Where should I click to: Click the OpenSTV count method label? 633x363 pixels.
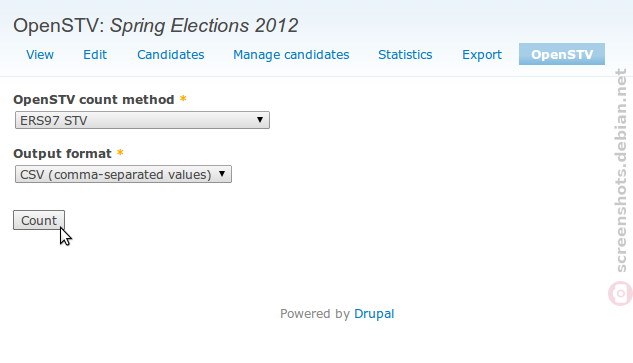[94, 99]
